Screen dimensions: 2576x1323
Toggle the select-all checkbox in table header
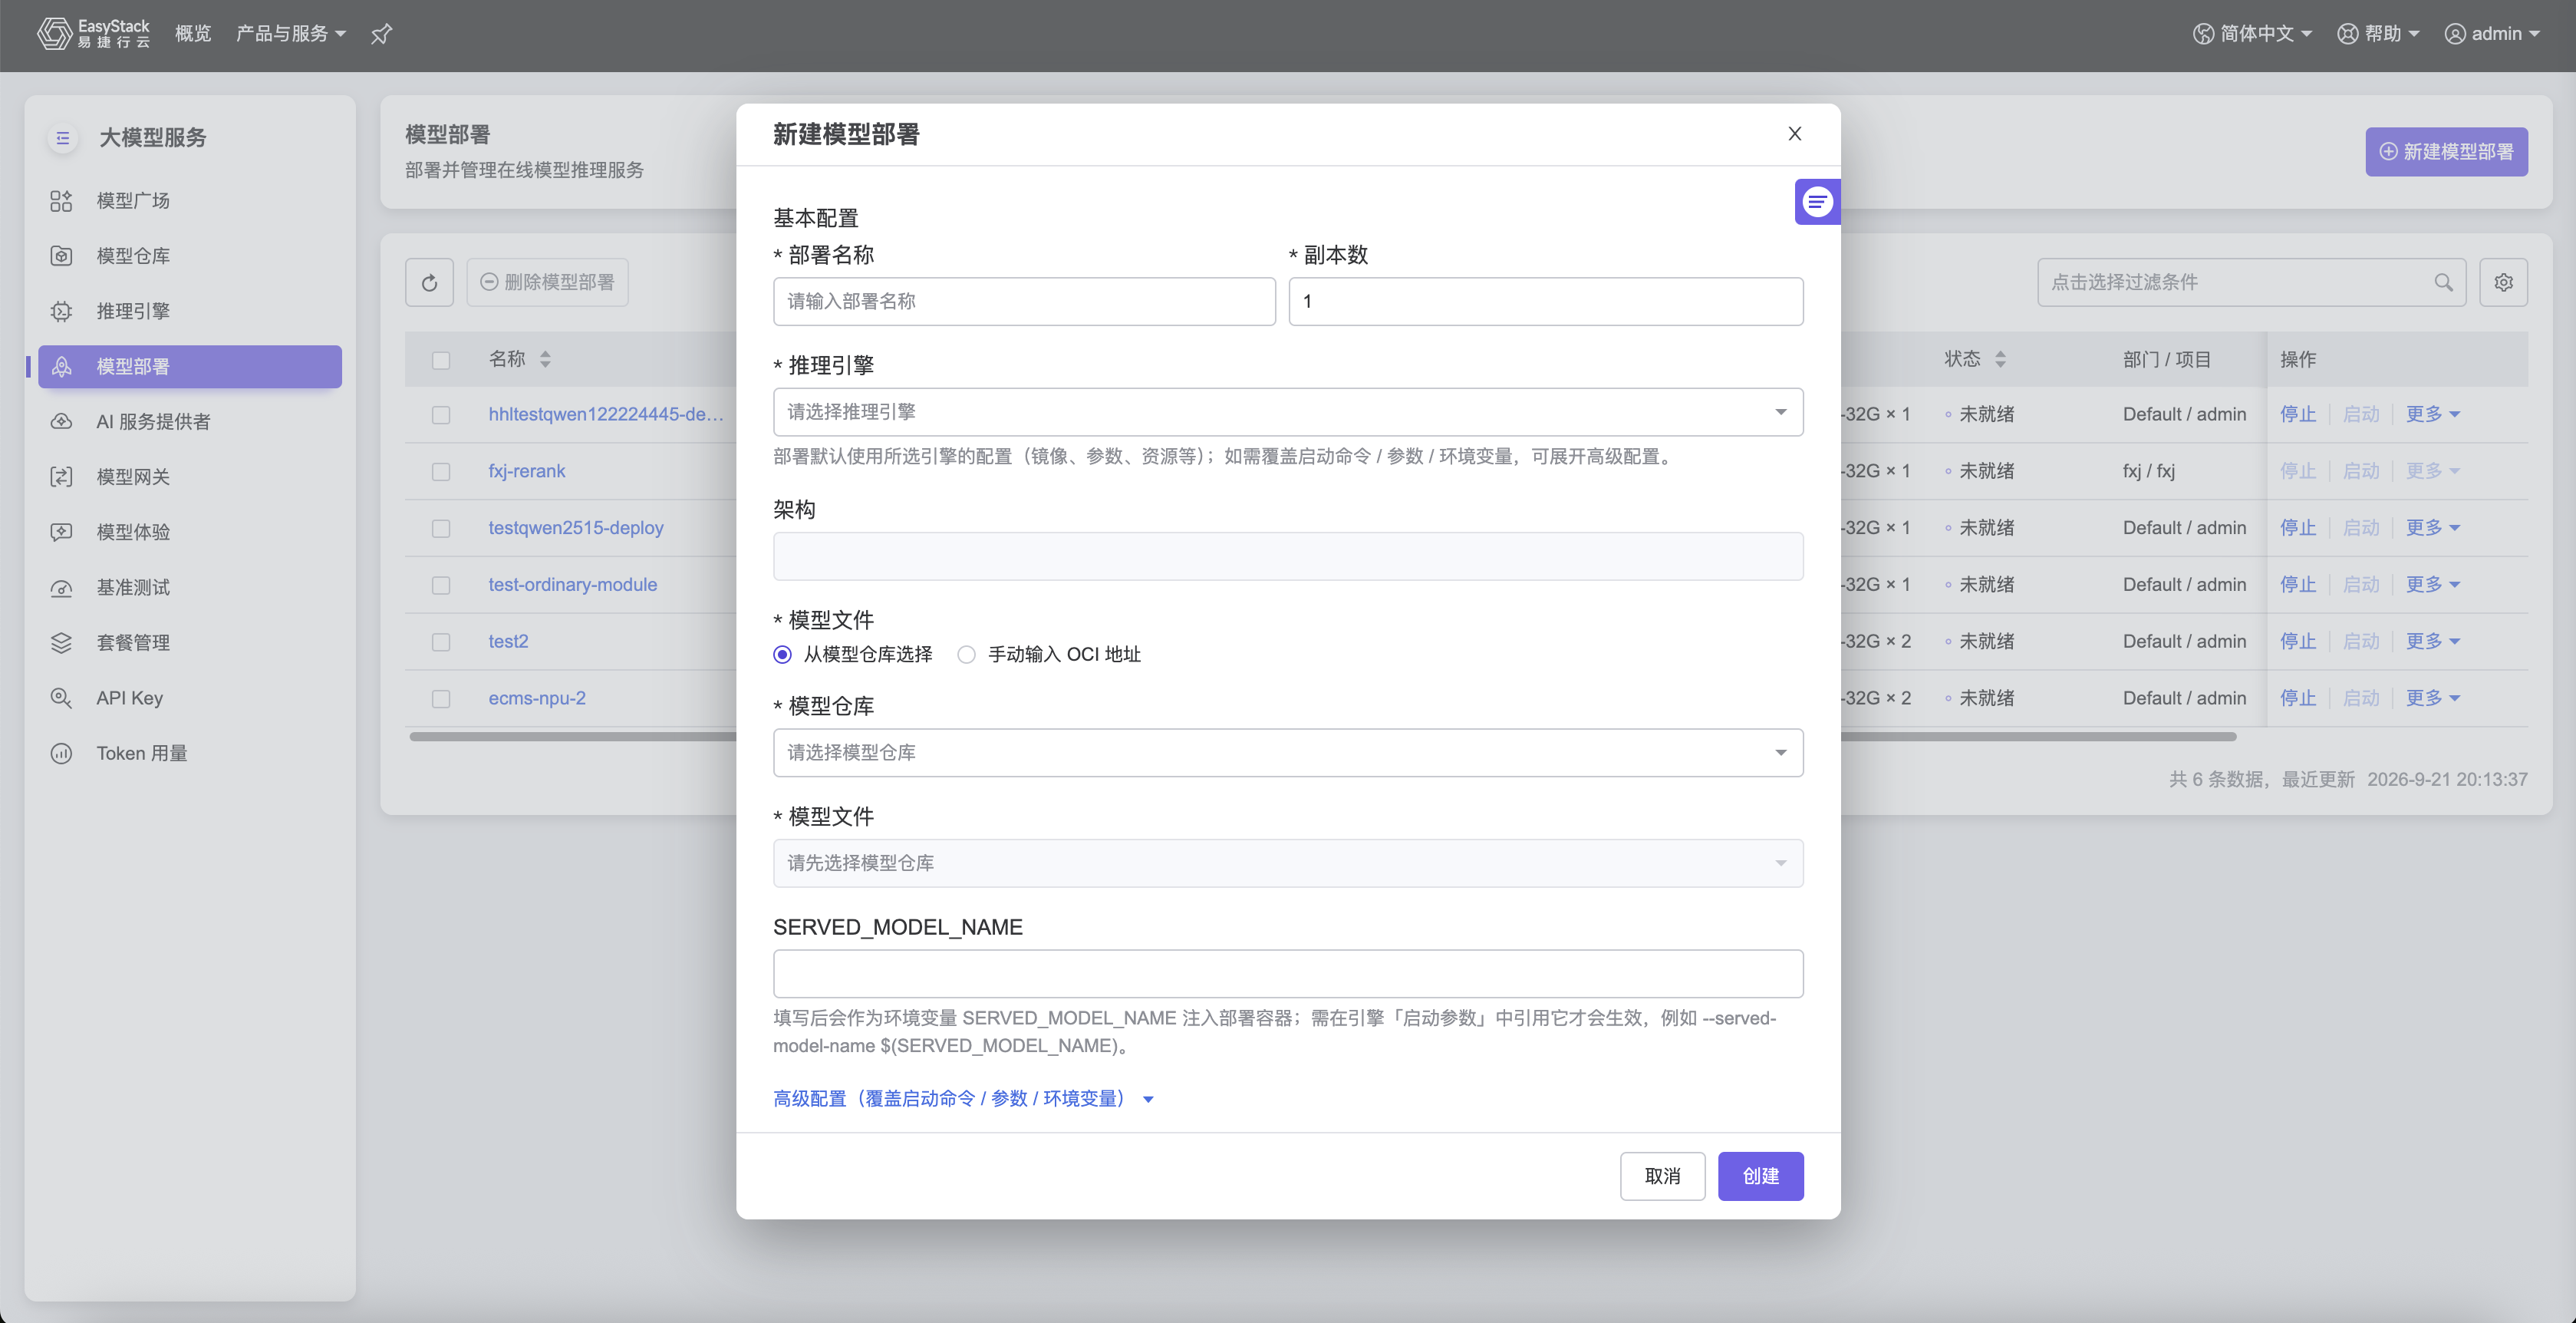pos(441,360)
